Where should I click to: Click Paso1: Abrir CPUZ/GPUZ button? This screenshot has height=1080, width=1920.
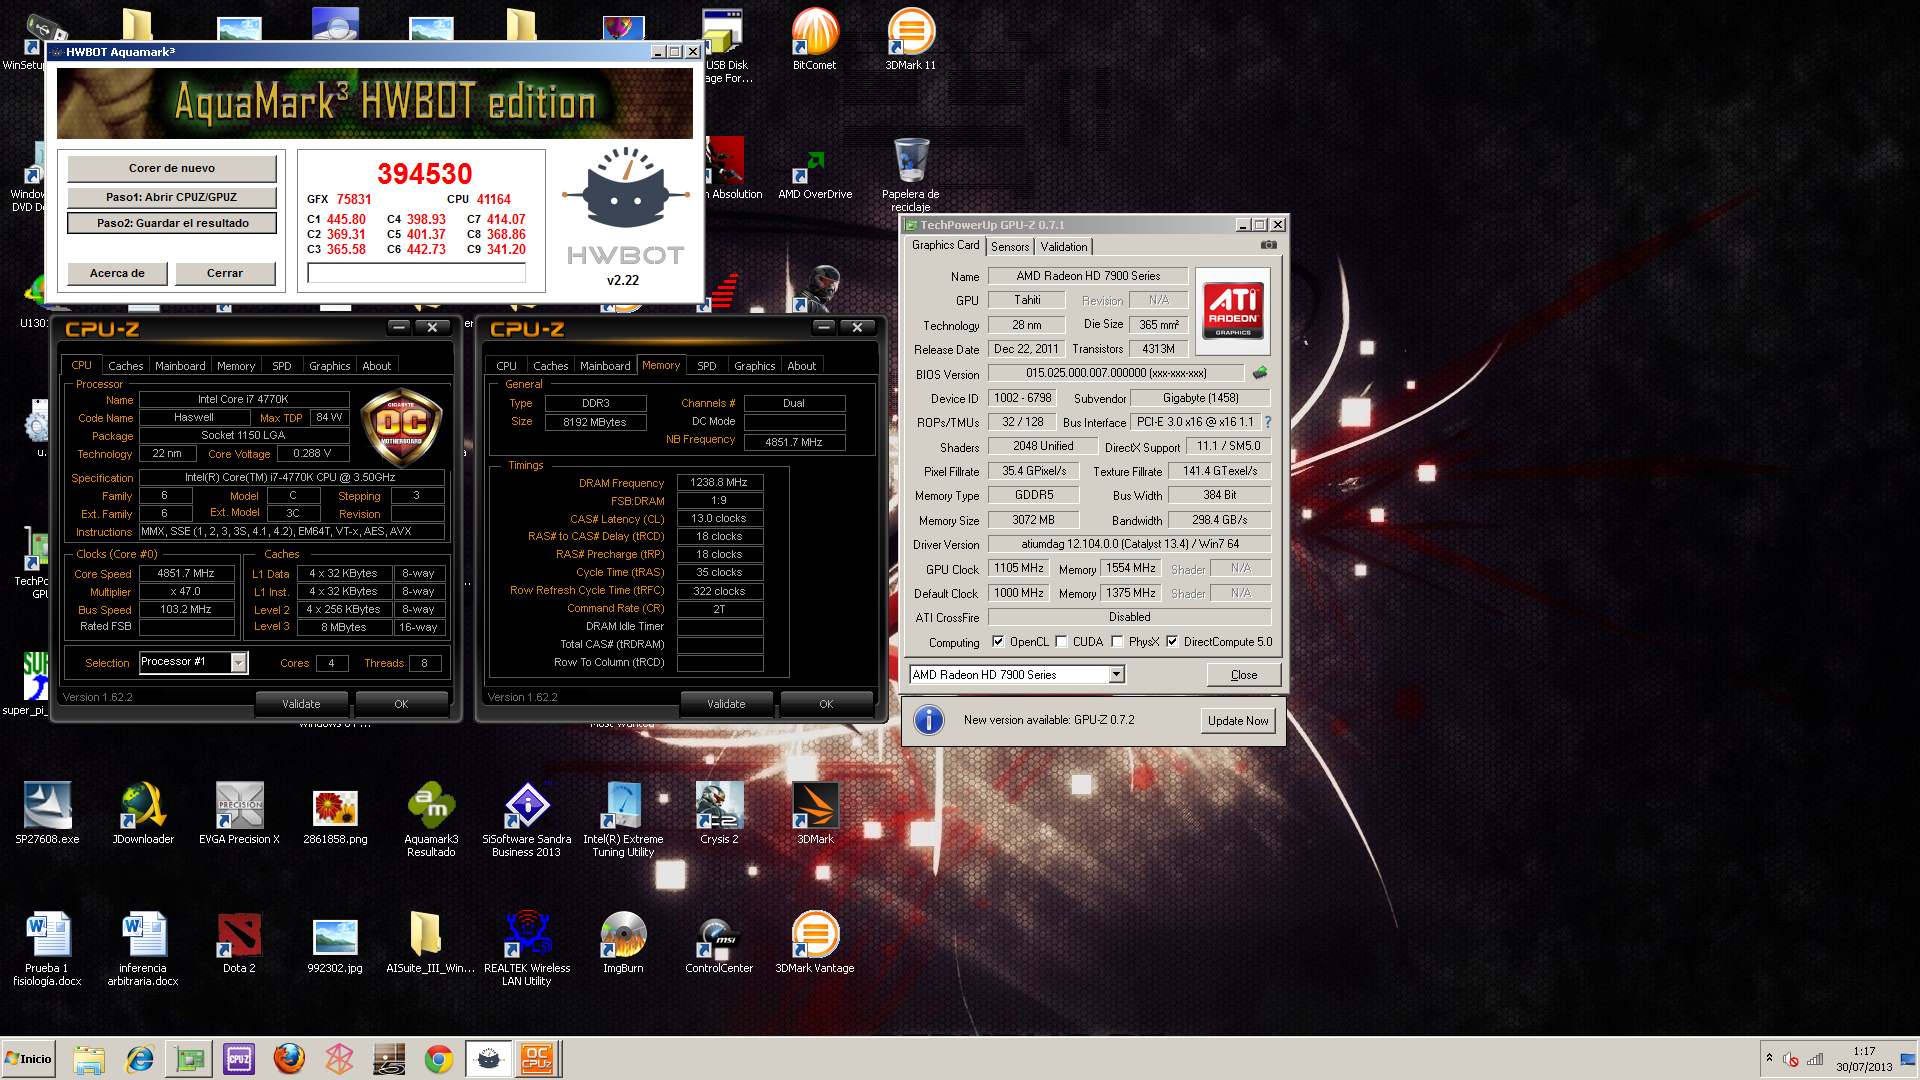(172, 197)
